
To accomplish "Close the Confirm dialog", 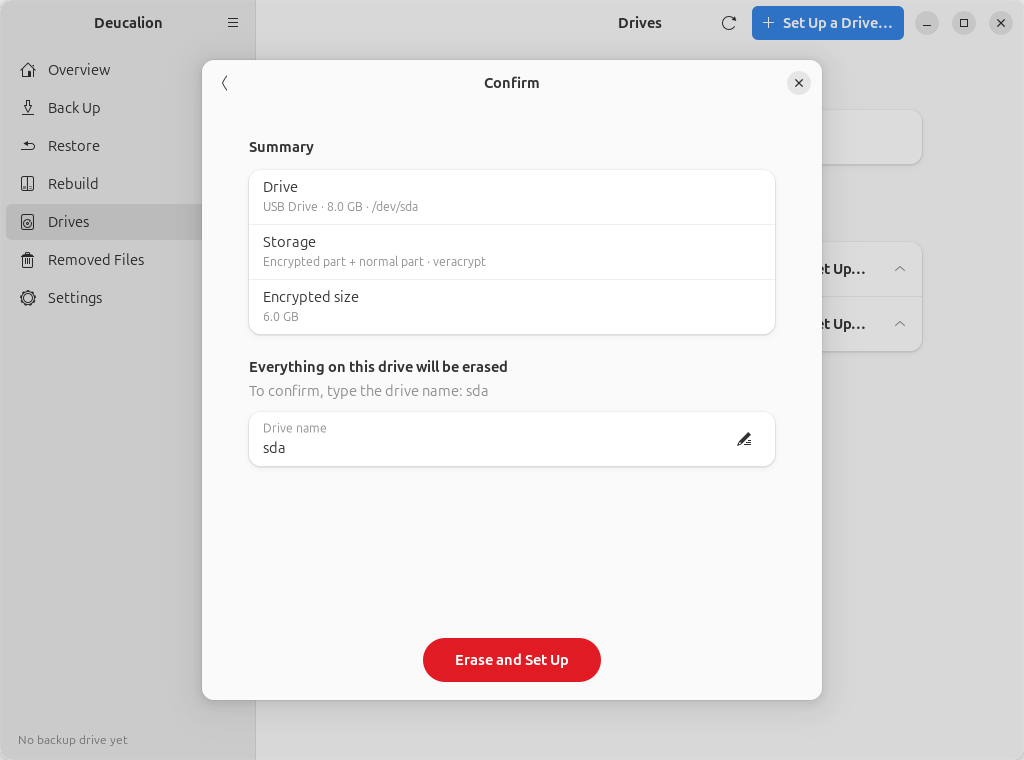I will click(x=798, y=83).
